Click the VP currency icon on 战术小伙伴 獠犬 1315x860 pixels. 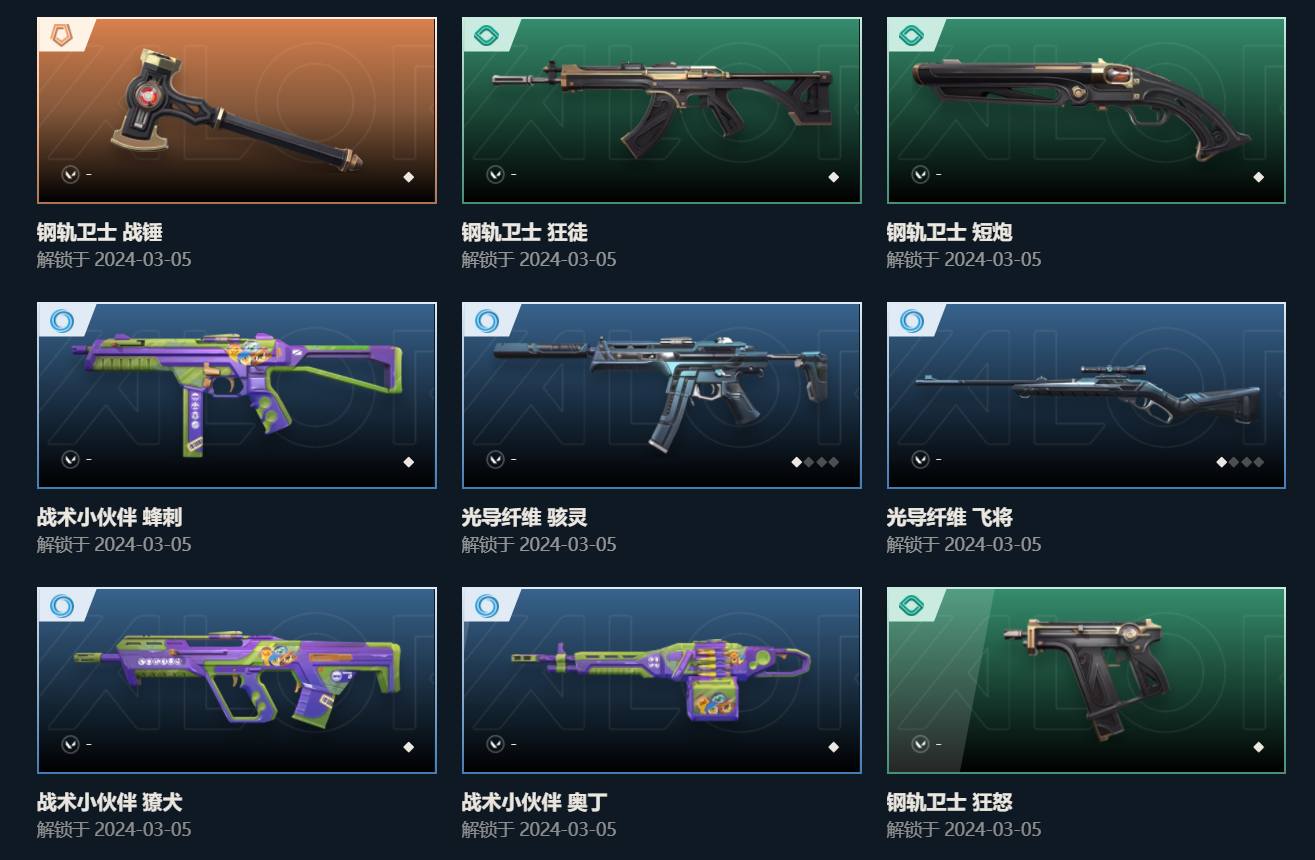click(x=70, y=744)
